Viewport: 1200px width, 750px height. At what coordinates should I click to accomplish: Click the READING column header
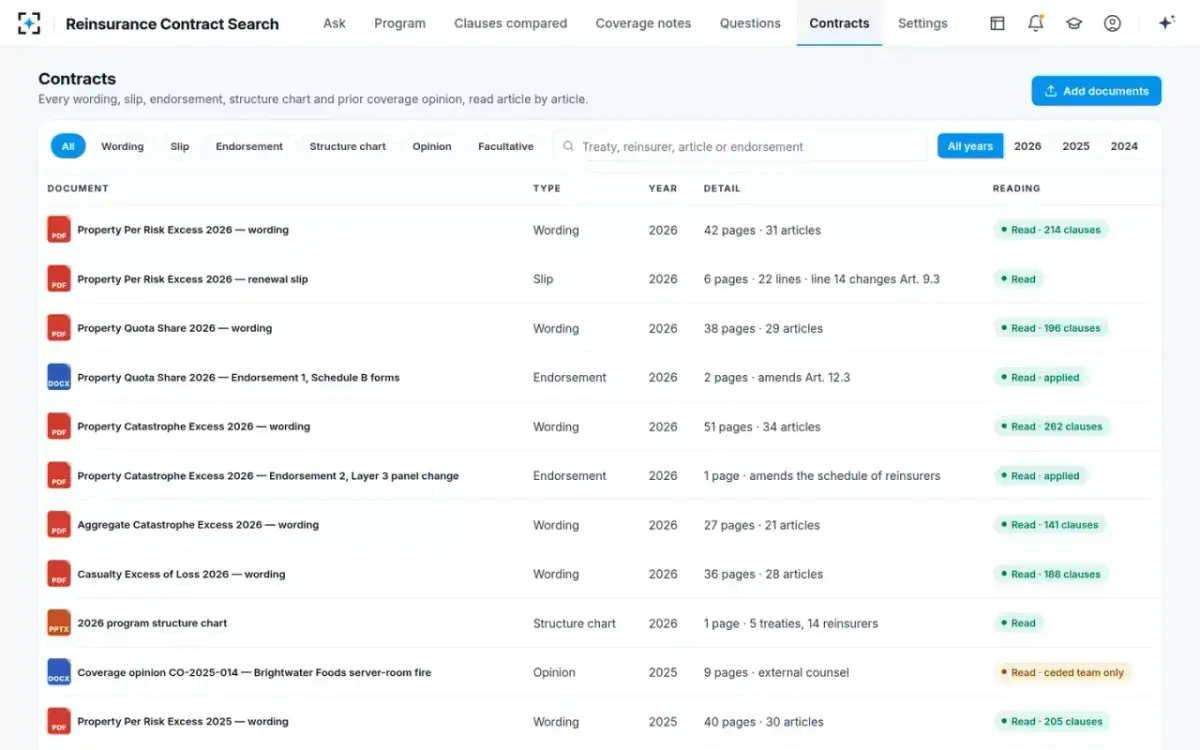pos(1016,188)
